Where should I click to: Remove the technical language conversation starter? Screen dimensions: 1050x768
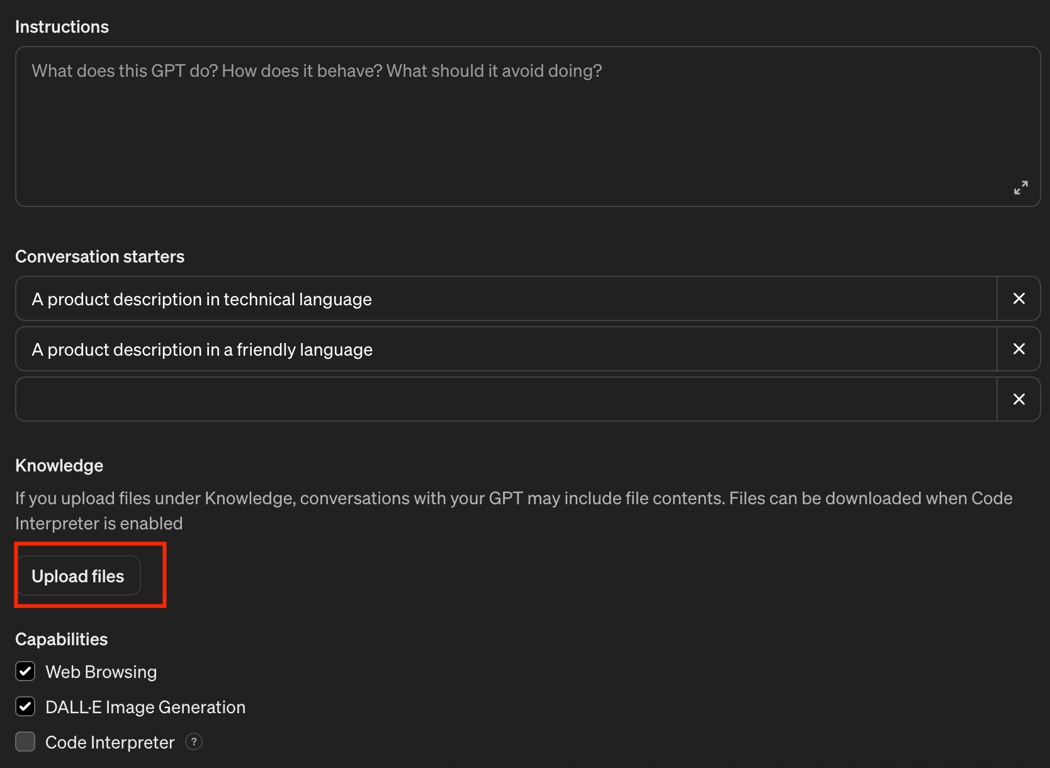click(x=1018, y=299)
